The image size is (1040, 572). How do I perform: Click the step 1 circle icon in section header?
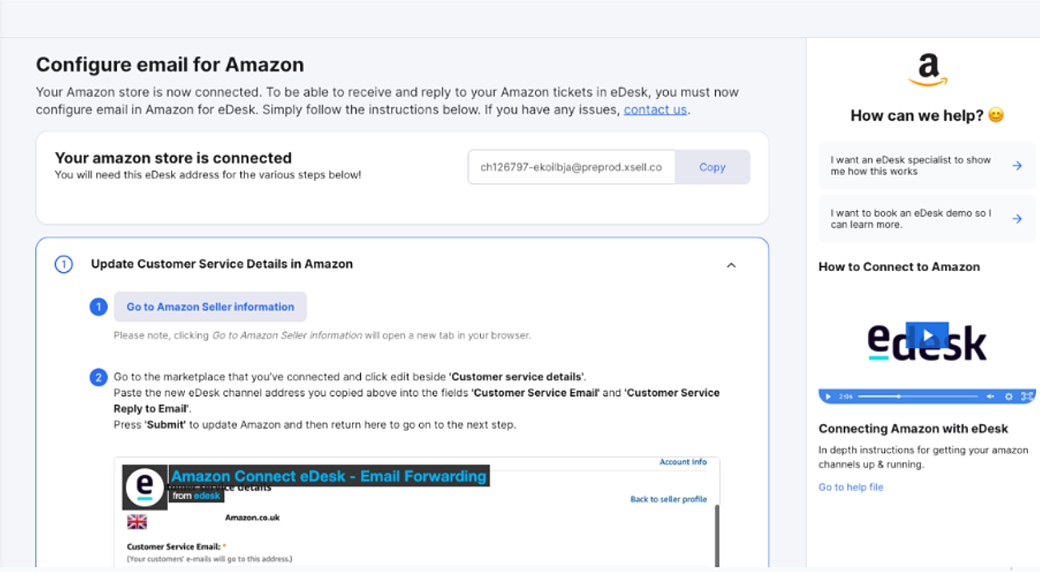tap(64, 265)
